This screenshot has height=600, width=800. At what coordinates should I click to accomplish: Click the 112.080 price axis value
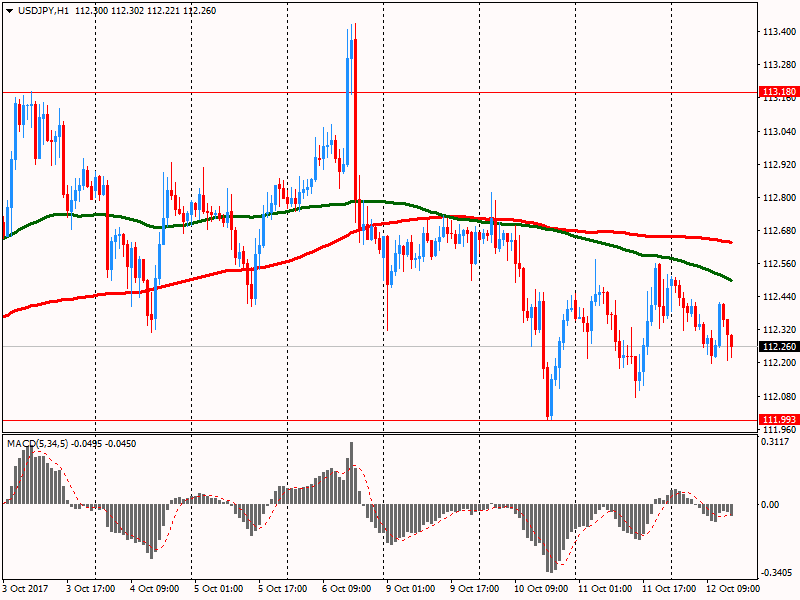point(779,396)
